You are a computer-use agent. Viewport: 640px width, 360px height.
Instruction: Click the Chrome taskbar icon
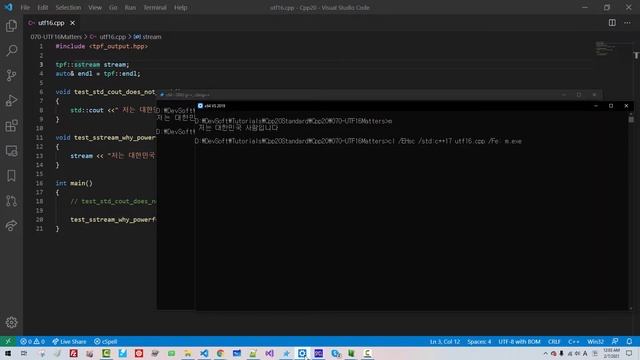coord(220,353)
